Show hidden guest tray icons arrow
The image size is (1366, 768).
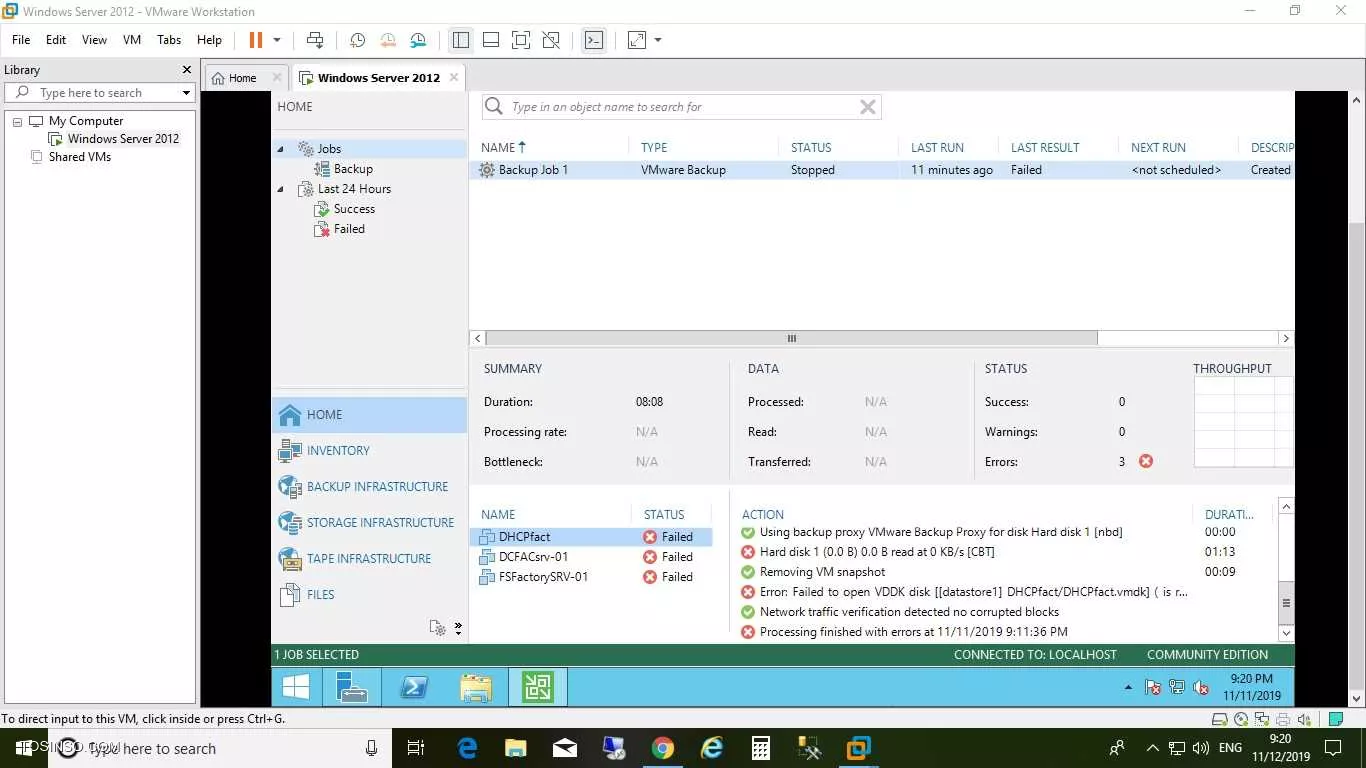tap(1129, 688)
